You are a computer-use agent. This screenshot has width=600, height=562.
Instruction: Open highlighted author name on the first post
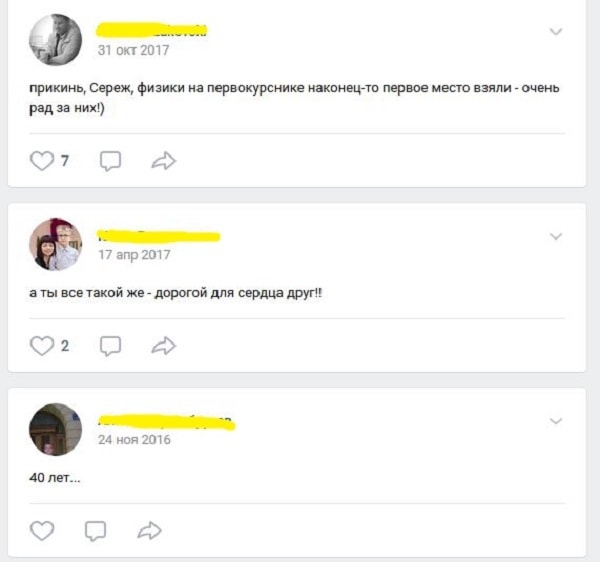coord(152,30)
